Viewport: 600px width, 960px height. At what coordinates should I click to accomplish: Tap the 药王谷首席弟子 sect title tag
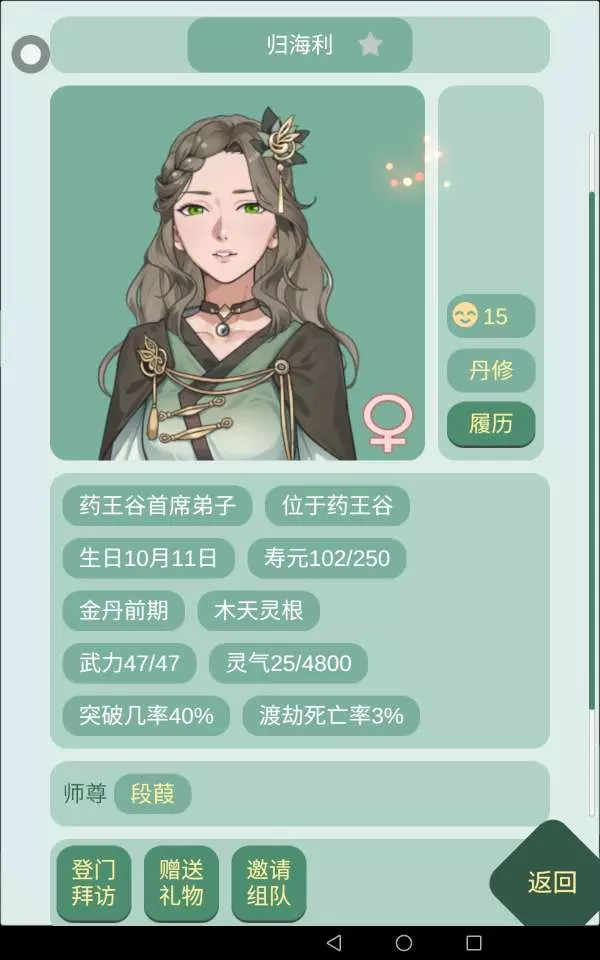pyautogui.click(x=157, y=506)
